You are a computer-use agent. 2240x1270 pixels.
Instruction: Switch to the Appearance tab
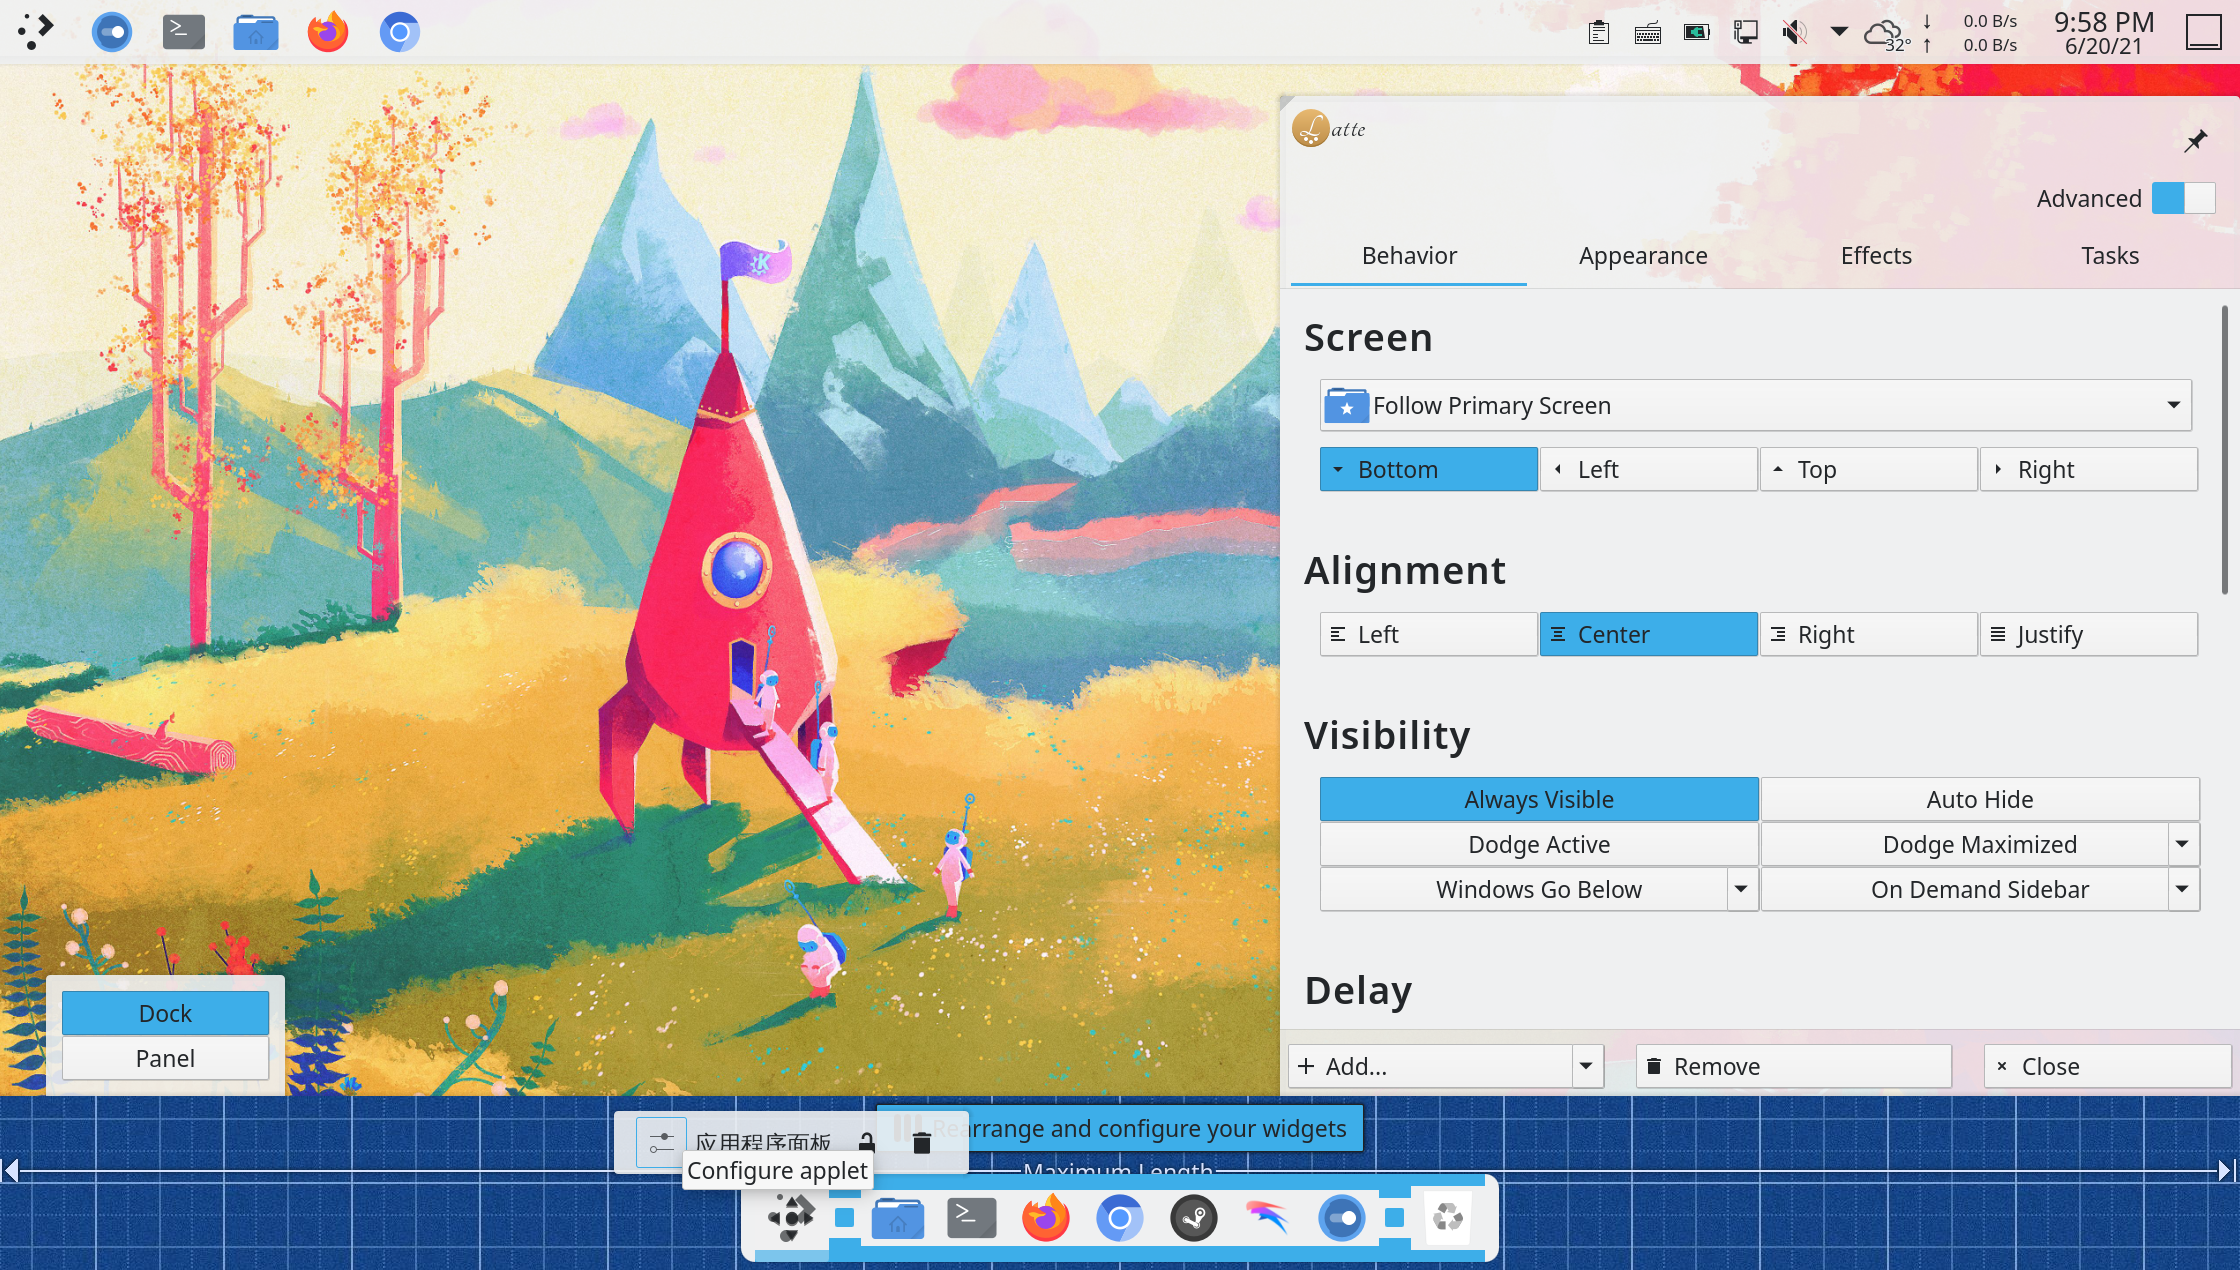[1643, 256]
